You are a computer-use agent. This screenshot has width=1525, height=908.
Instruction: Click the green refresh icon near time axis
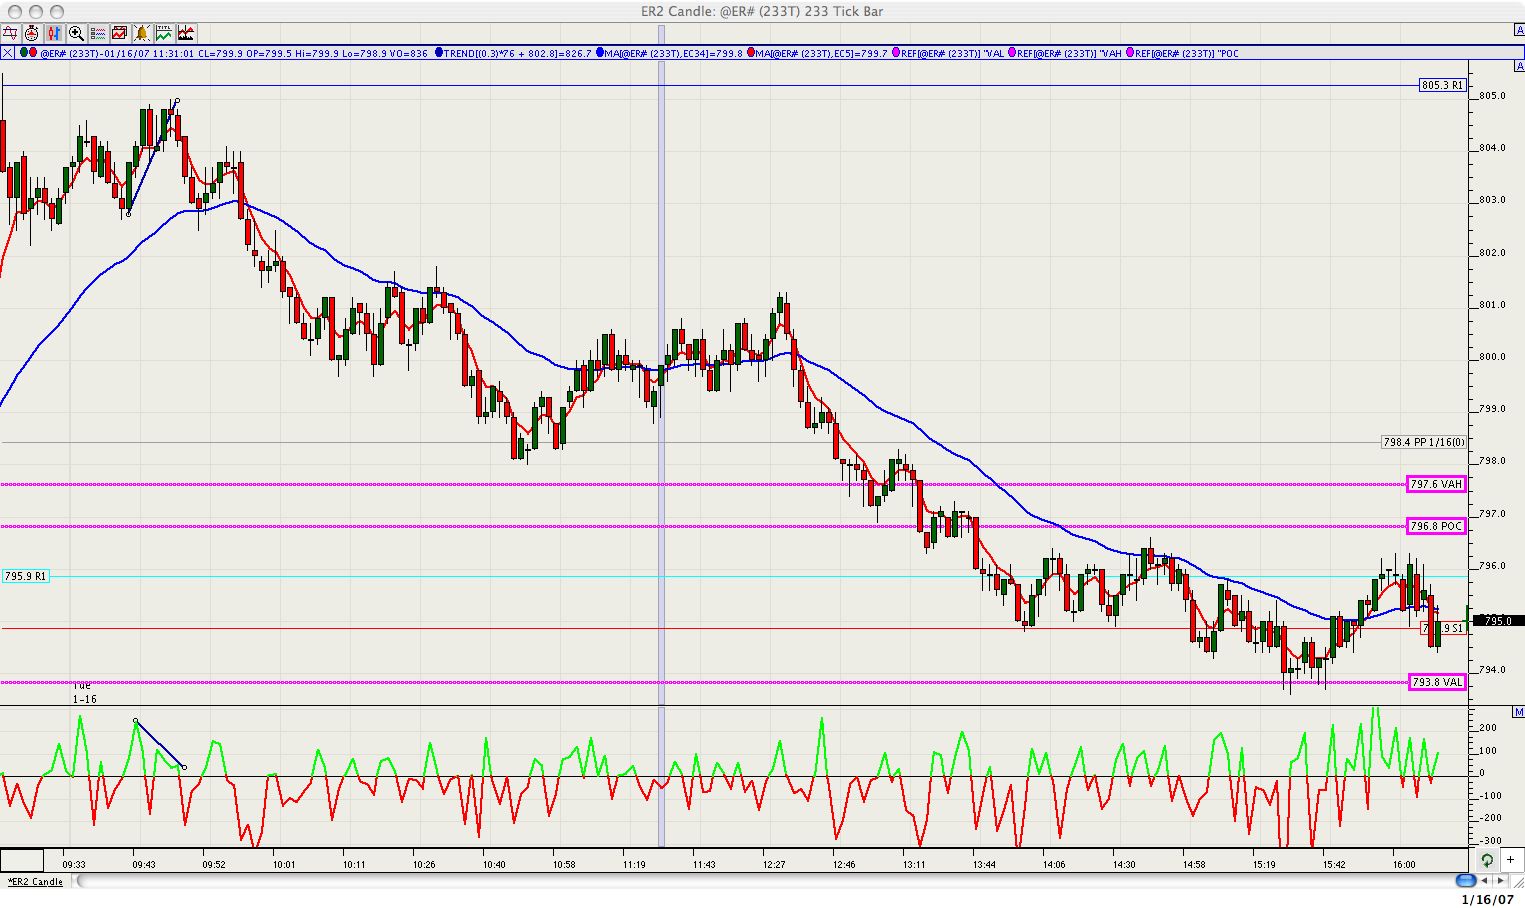pos(1487,860)
